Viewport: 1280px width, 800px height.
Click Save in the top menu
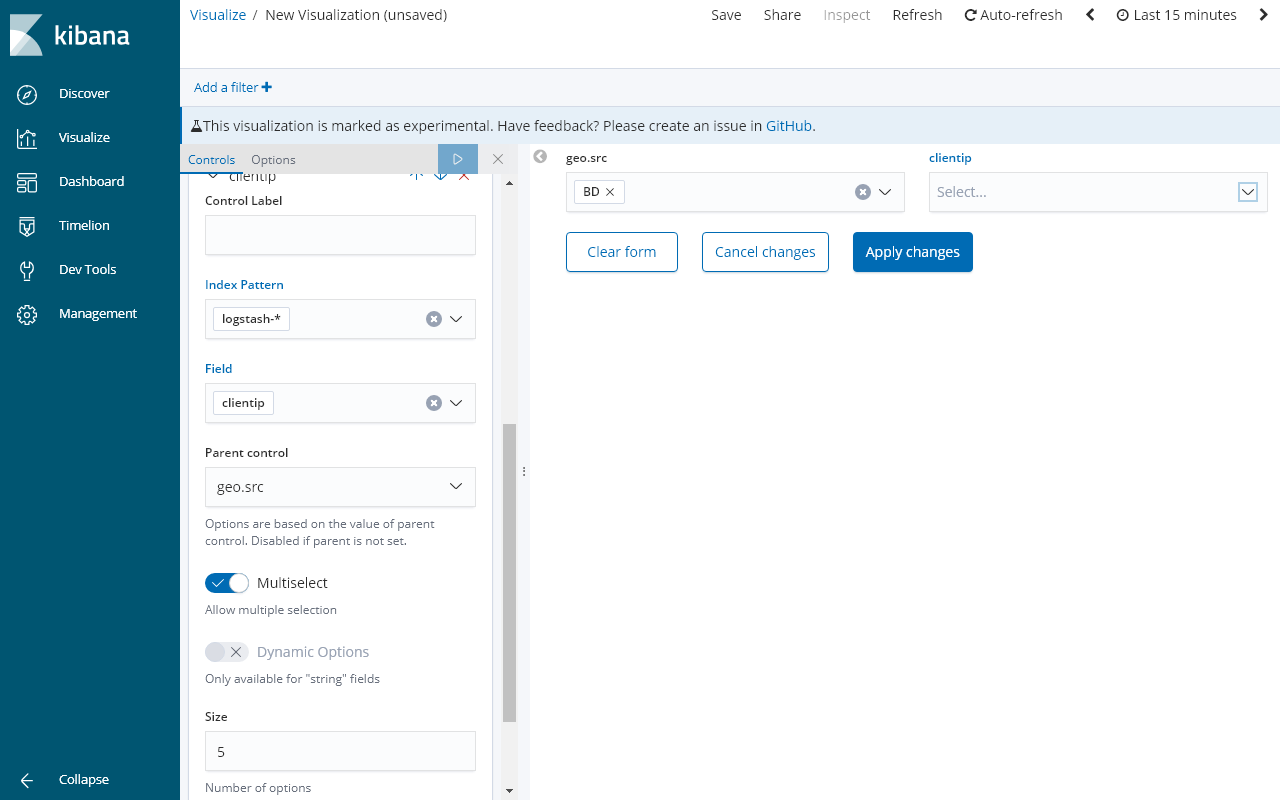pyautogui.click(x=726, y=15)
